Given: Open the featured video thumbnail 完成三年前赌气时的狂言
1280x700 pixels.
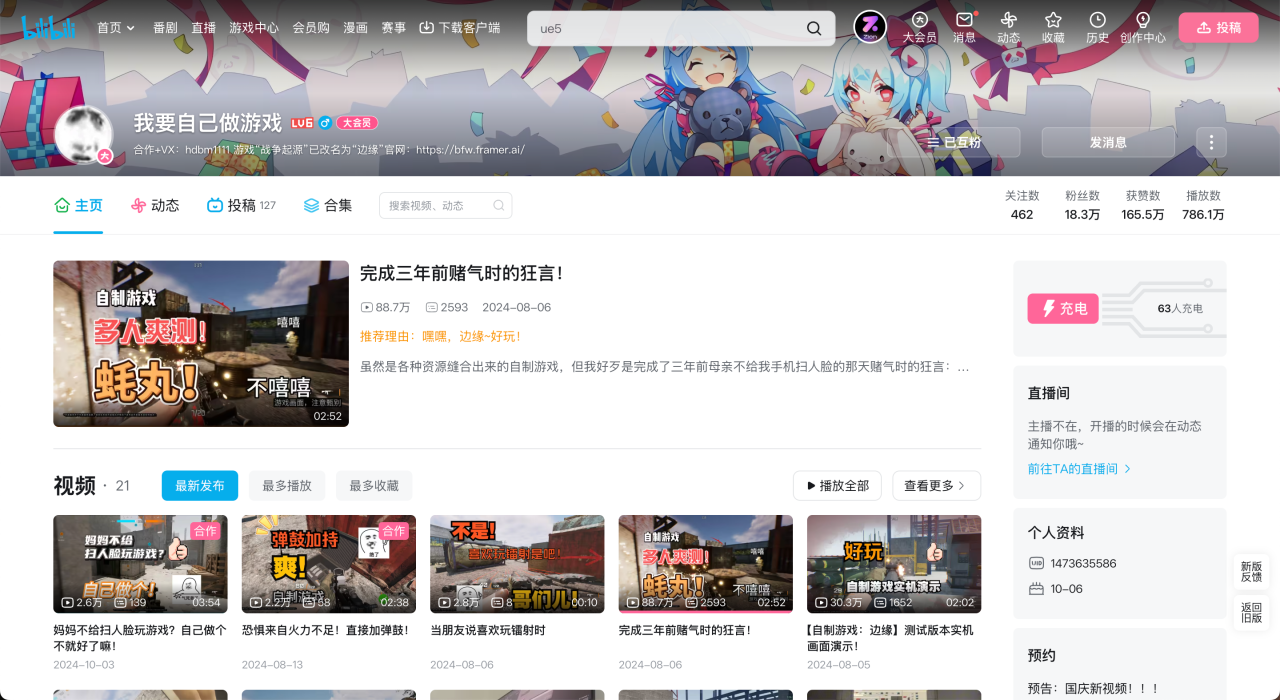Looking at the screenshot, I should pyautogui.click(x=201, y=344).
